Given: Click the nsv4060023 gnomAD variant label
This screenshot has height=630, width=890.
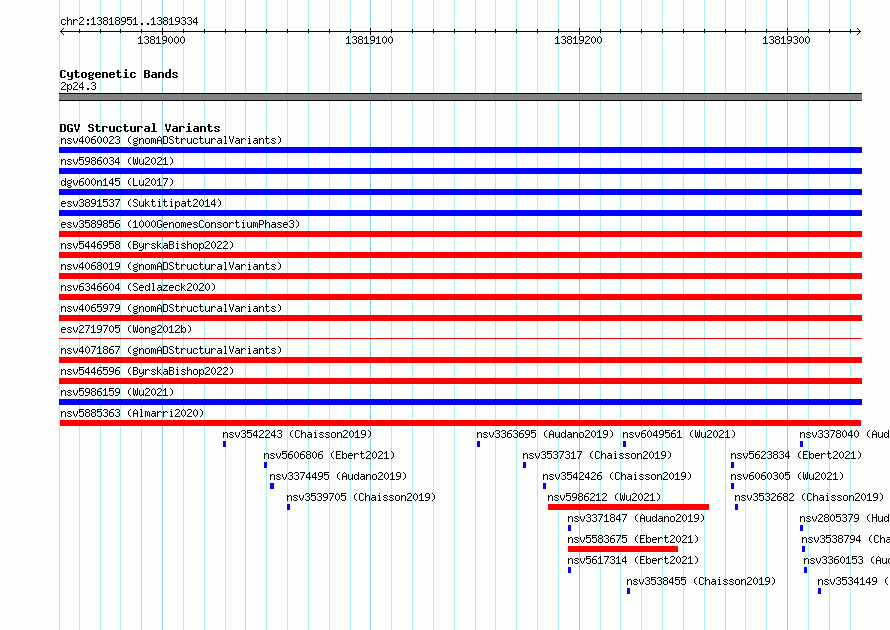Looking at the screenshot, I should click(x=171, y=140).
